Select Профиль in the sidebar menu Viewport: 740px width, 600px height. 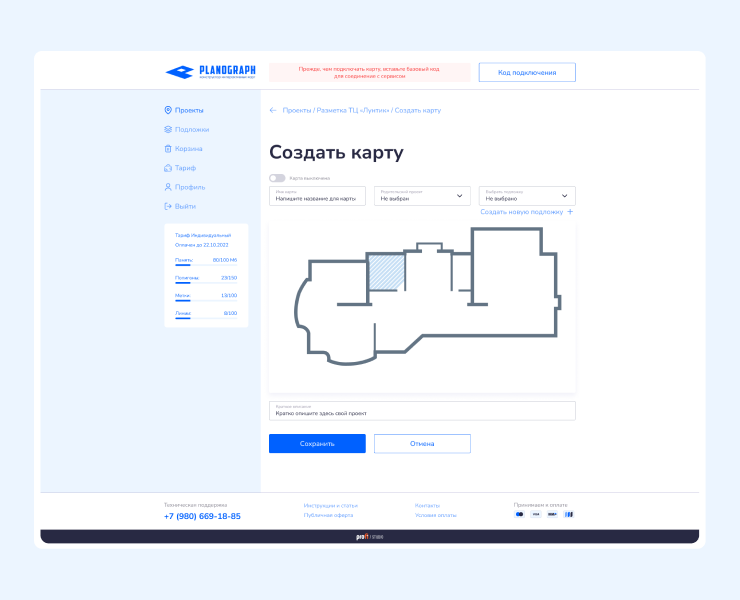click(x=190, y=187)
